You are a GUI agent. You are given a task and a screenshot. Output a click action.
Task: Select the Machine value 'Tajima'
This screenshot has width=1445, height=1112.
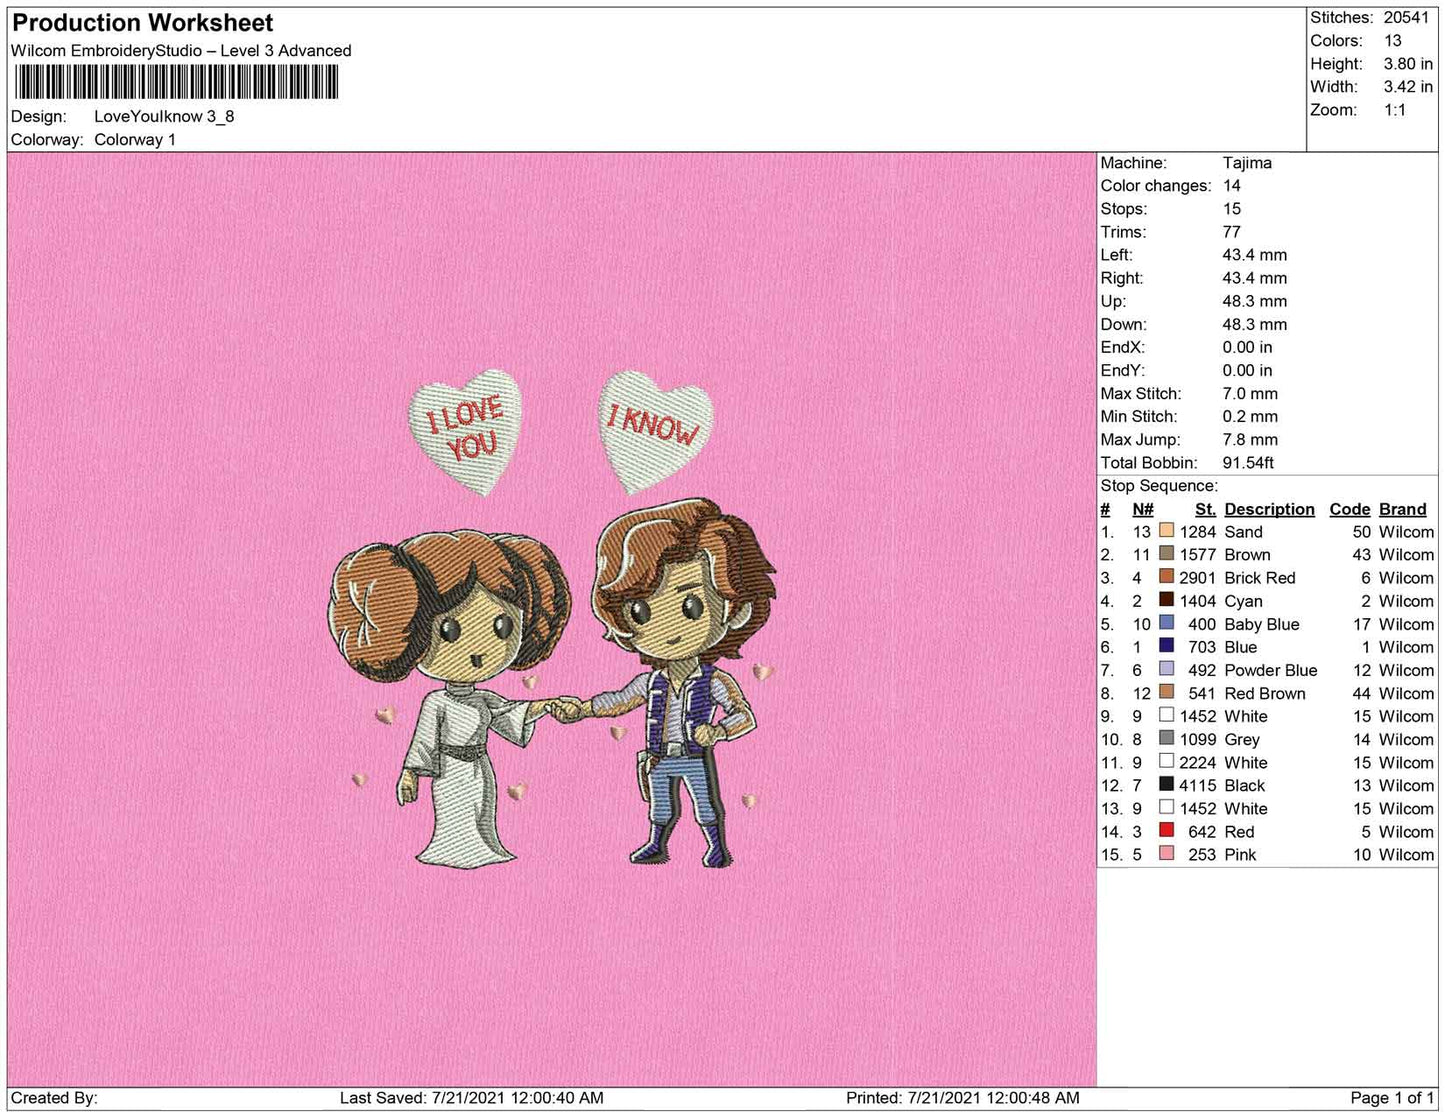1247,163
